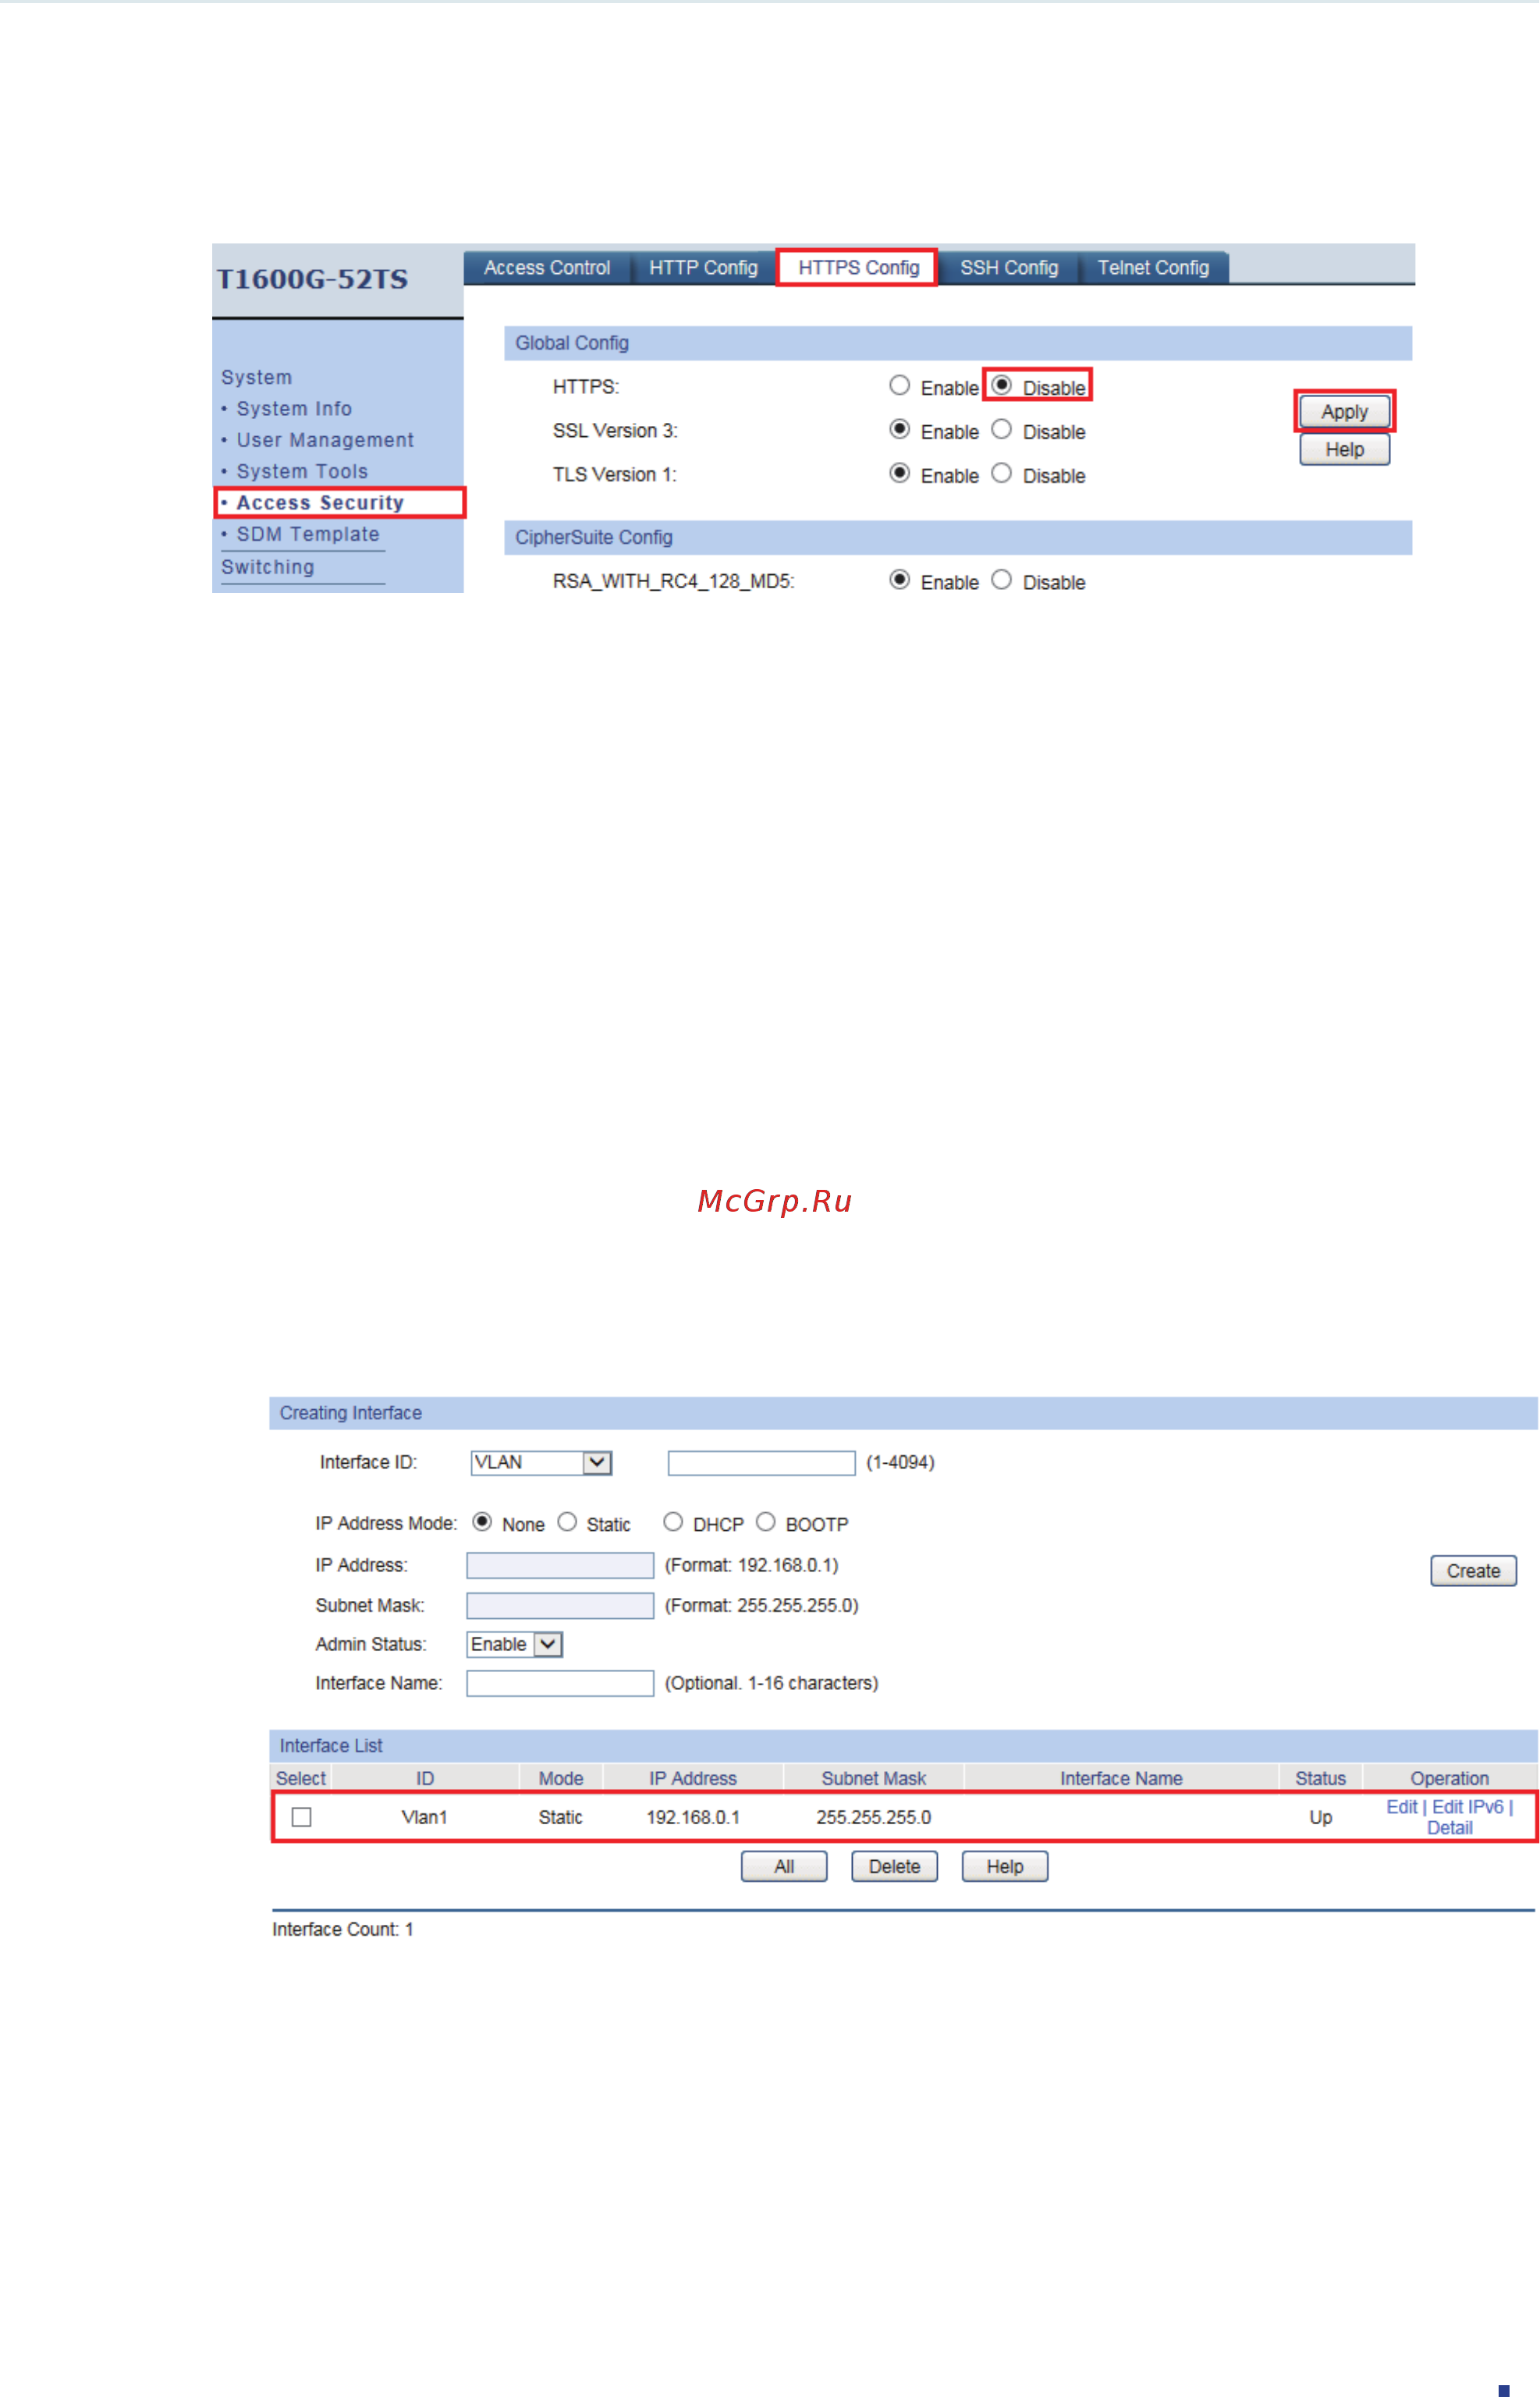Check the Vlan1 row select checkbox
Viewport: 1540px width, 2400px height.
(x=301, y=1818)
